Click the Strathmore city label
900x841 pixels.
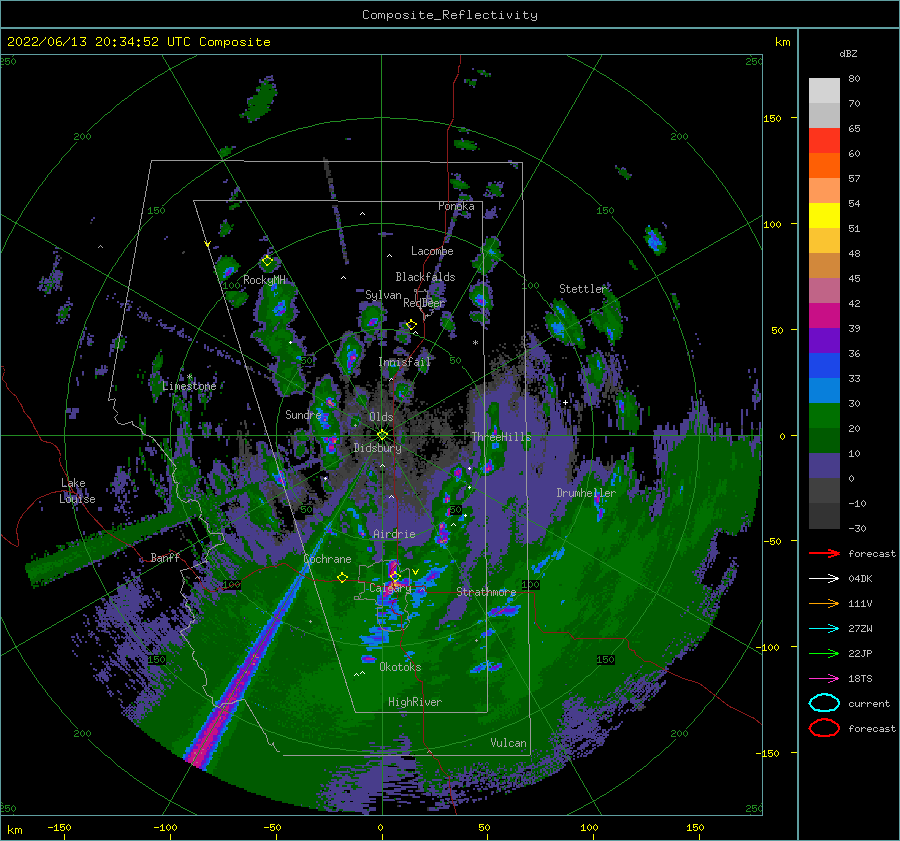click(x=486, y=591)
